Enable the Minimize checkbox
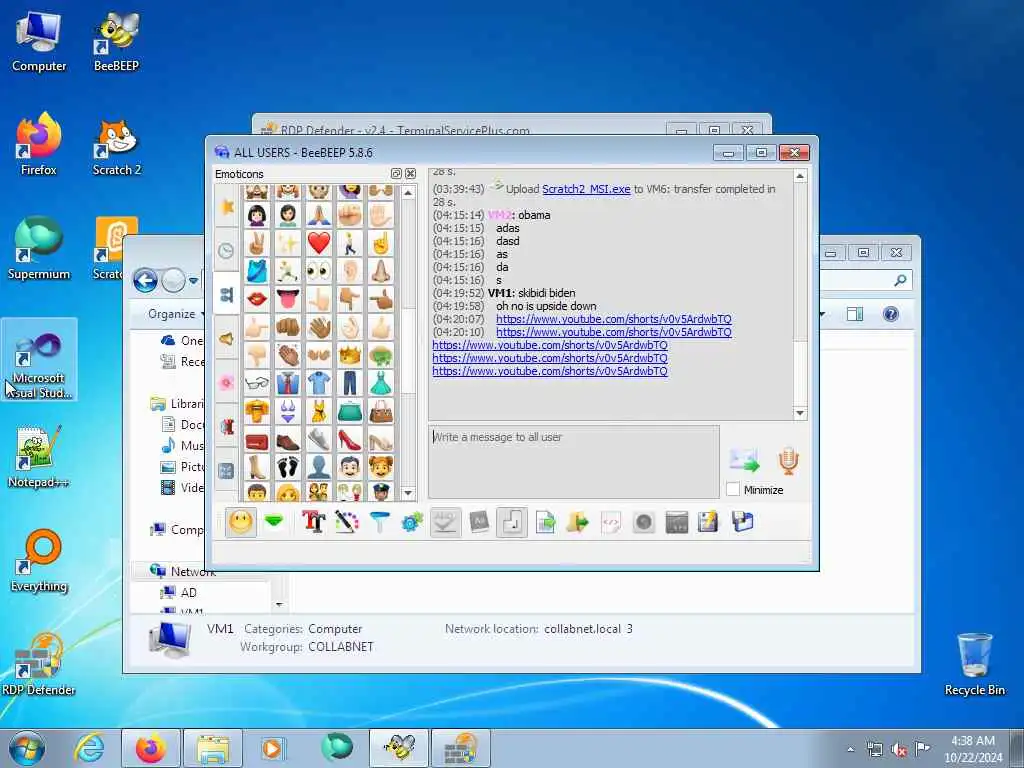1024x768 pixels. (733, 489)
